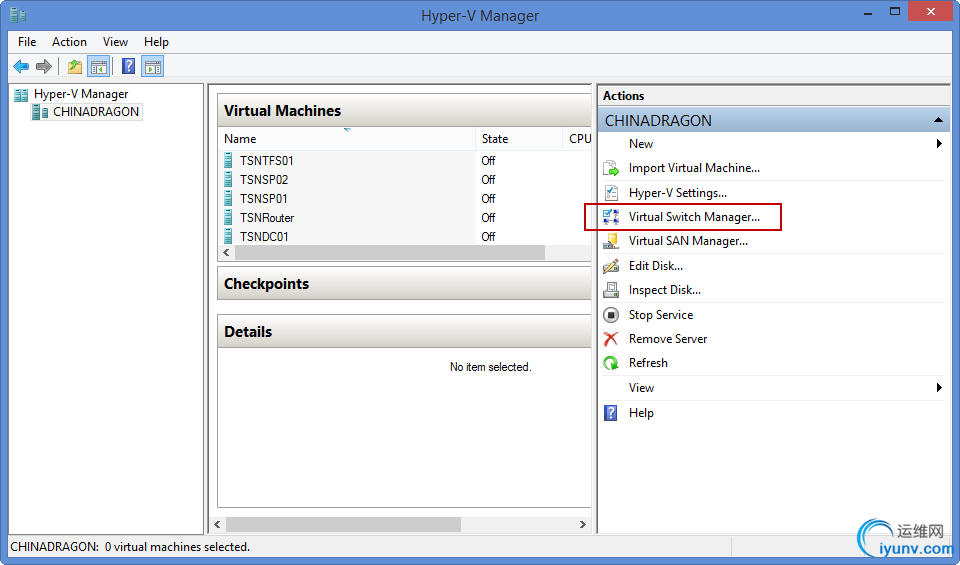960x565 pixels.
Task: Click the Stop Service icon
Action: [x=611, y=315]
